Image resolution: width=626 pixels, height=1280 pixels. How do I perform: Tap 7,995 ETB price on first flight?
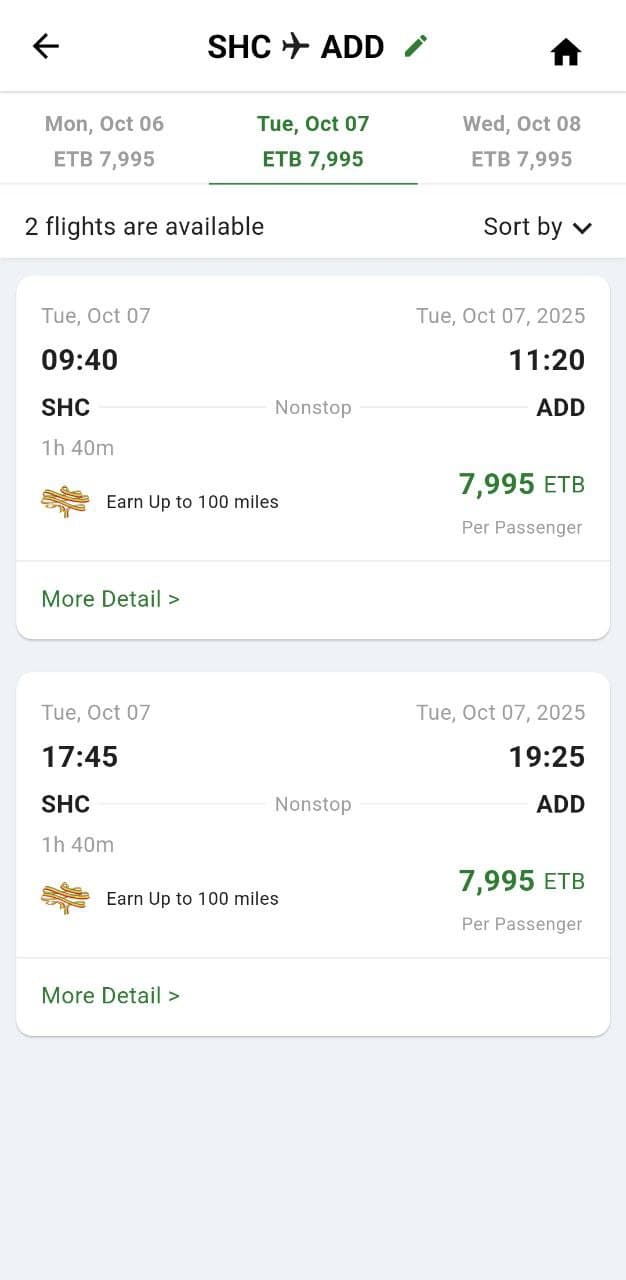(522, 485)
